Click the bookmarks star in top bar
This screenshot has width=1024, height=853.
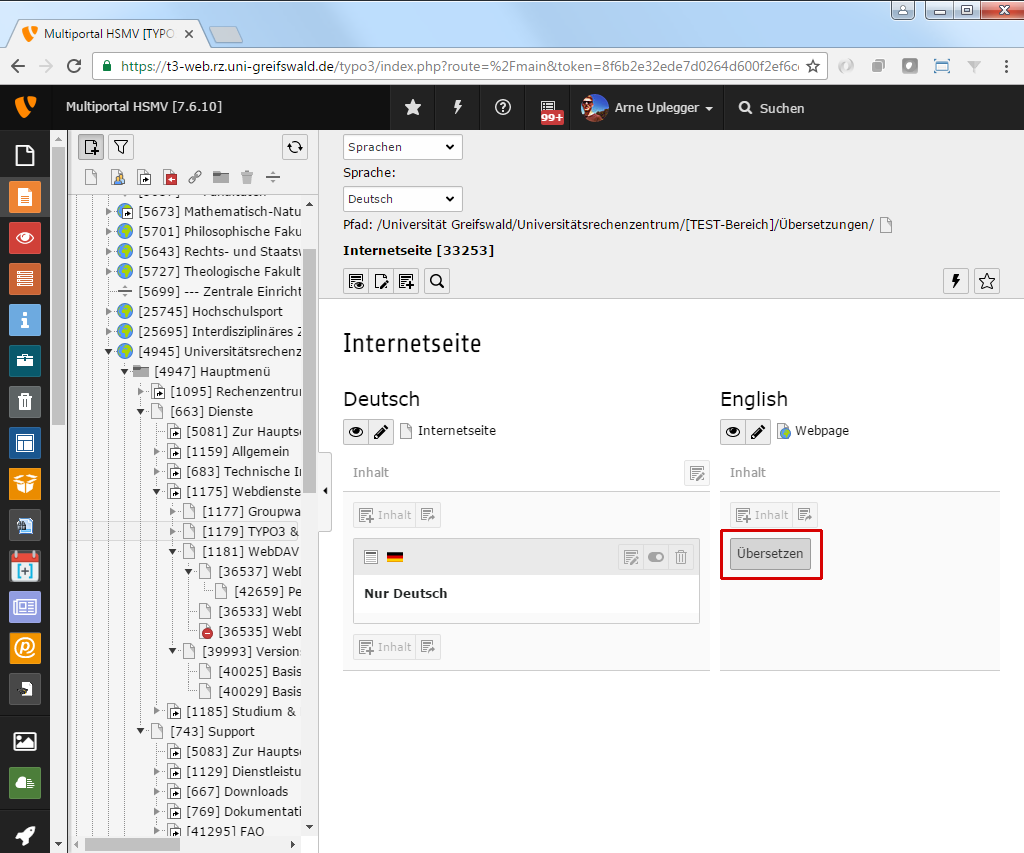412,108
